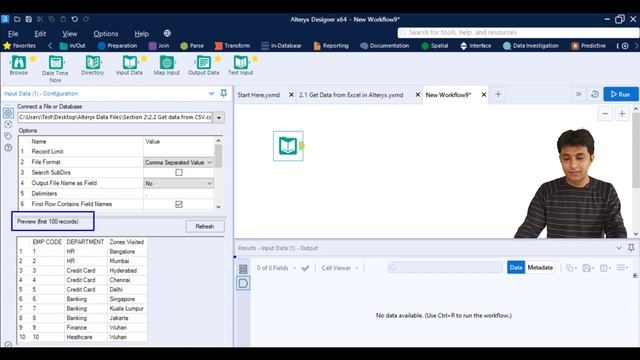Open the Spatial tool category
Screen dimensions: 640x360
tap(435, 46)
